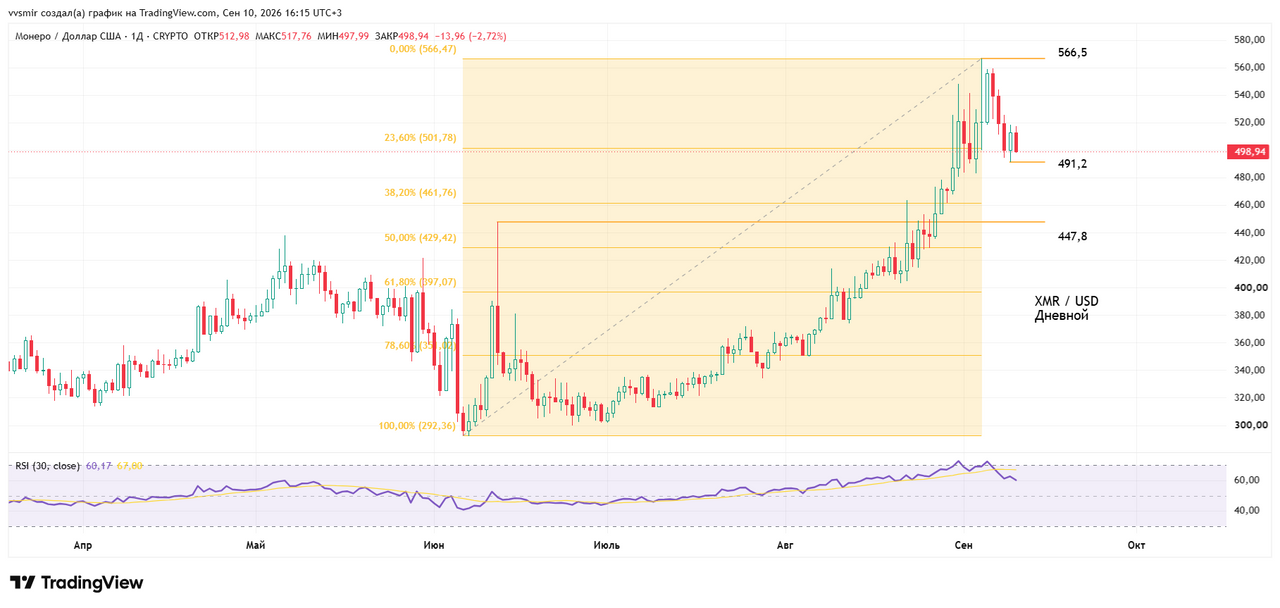The width and height of the screenshot is (1280, 608).
Task: Select the 491,2 price annotation
Action: pyautogui.click(x=1072, y=163)
